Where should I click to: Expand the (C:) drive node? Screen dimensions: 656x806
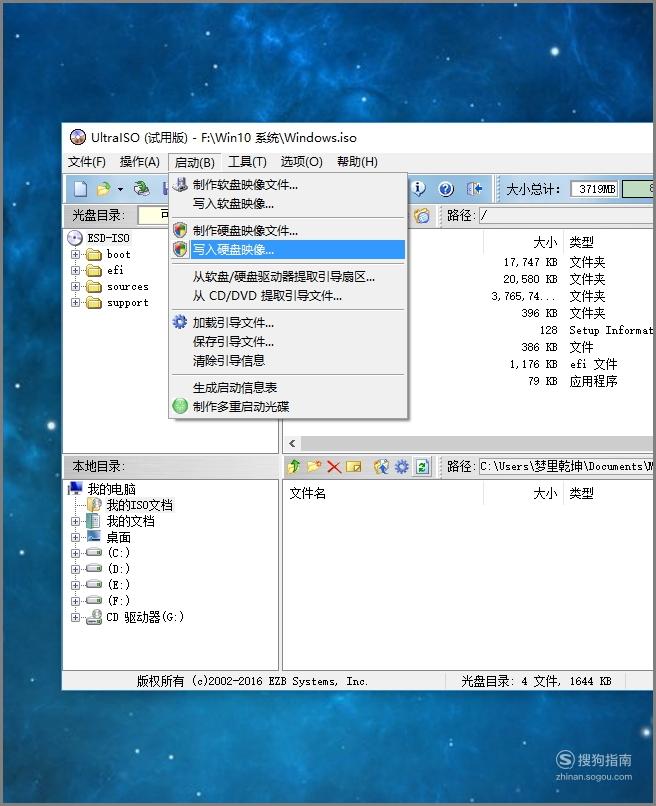click(x=76, y=553)
